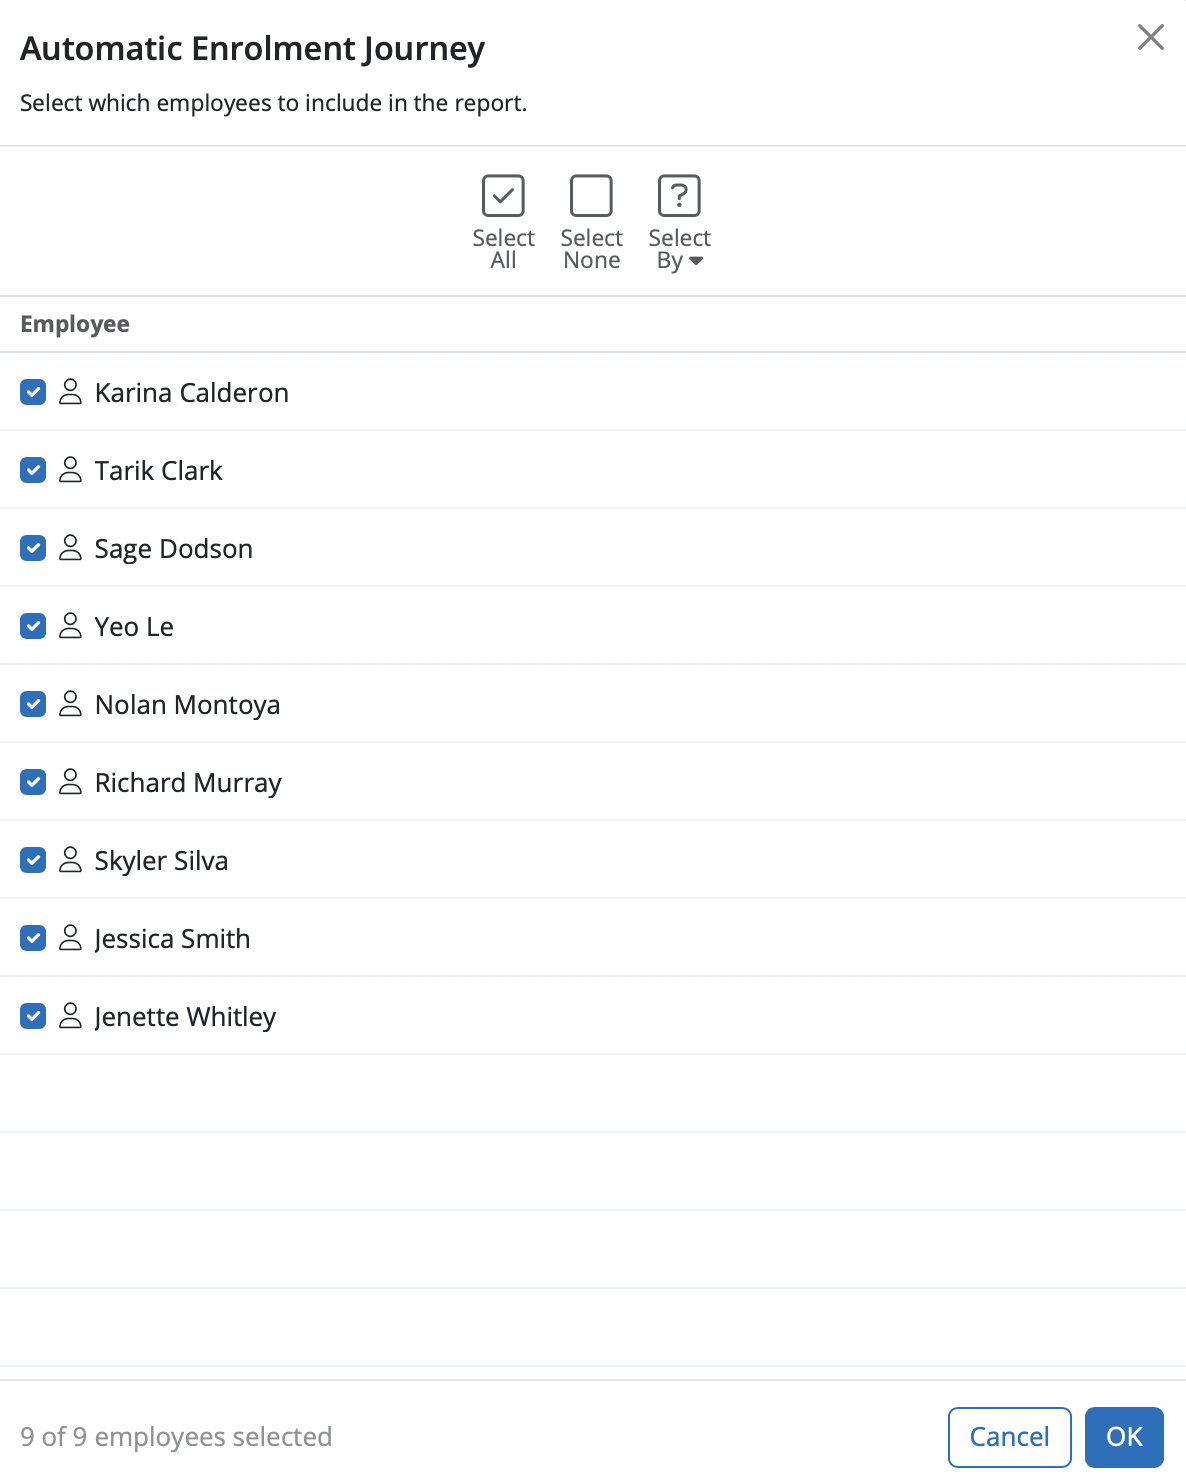Click the Select All checkmark icon
The image size is (1186, 1484).
(x=503, y=196)
